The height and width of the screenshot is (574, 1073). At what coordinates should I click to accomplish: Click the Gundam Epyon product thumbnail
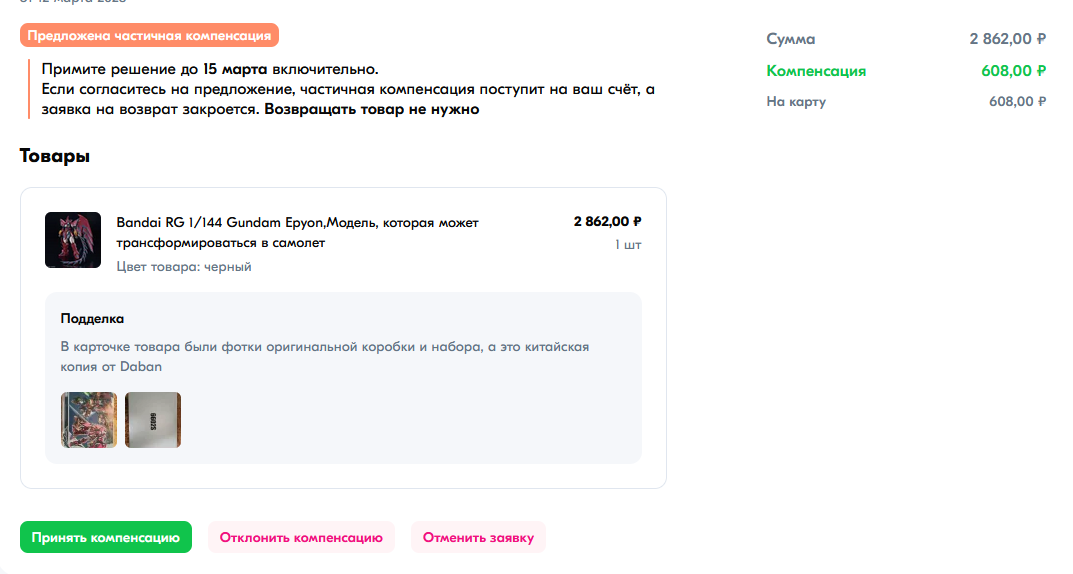tap(73, 240)
